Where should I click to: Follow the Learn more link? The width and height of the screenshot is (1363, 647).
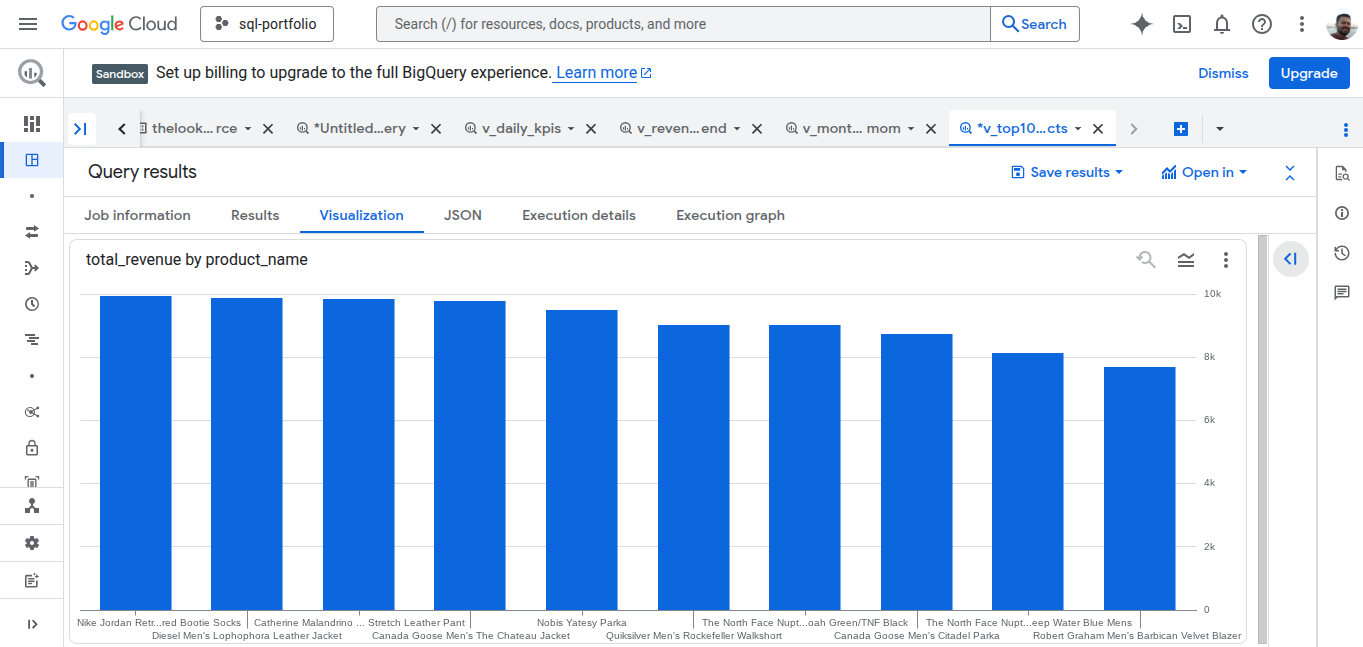click(595, 72)
